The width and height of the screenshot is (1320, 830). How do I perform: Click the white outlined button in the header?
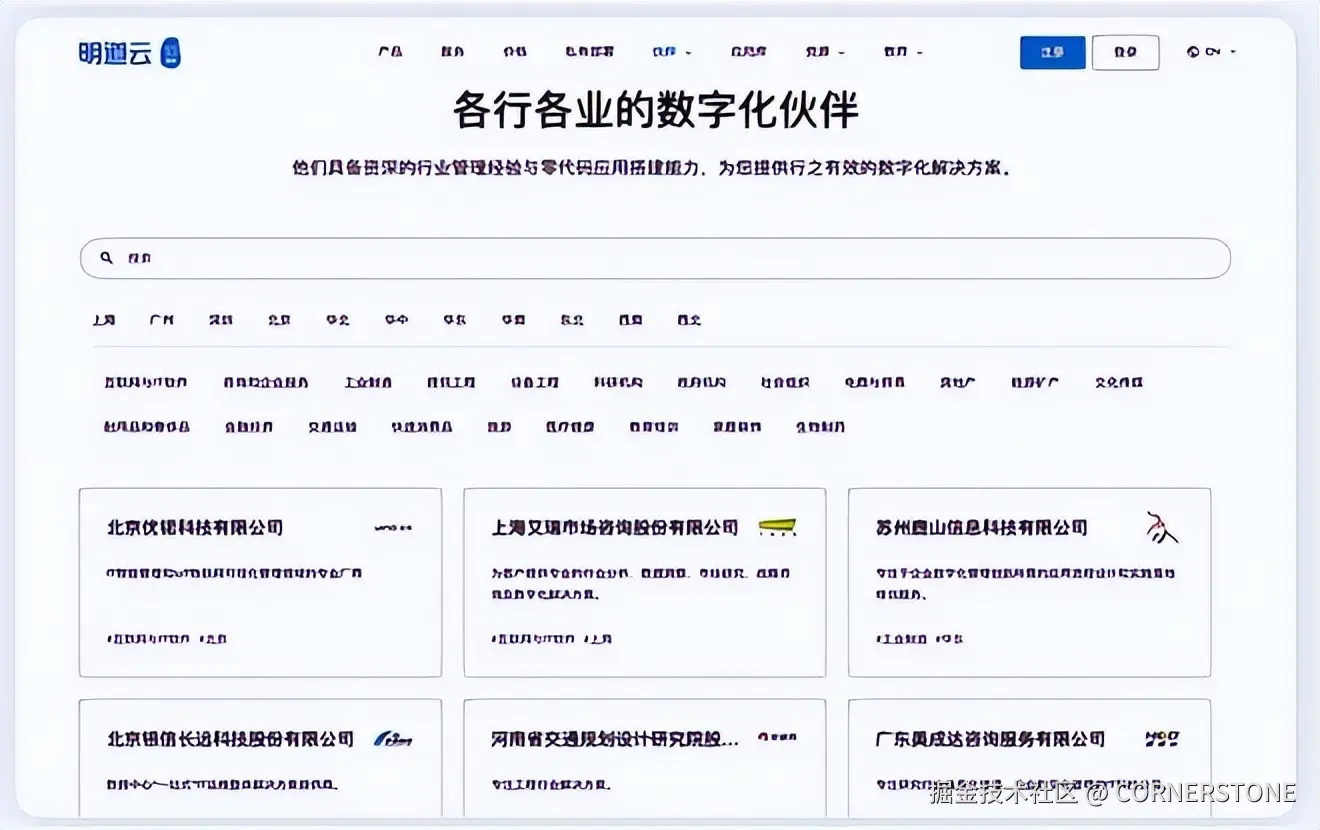pos(1125,53)
